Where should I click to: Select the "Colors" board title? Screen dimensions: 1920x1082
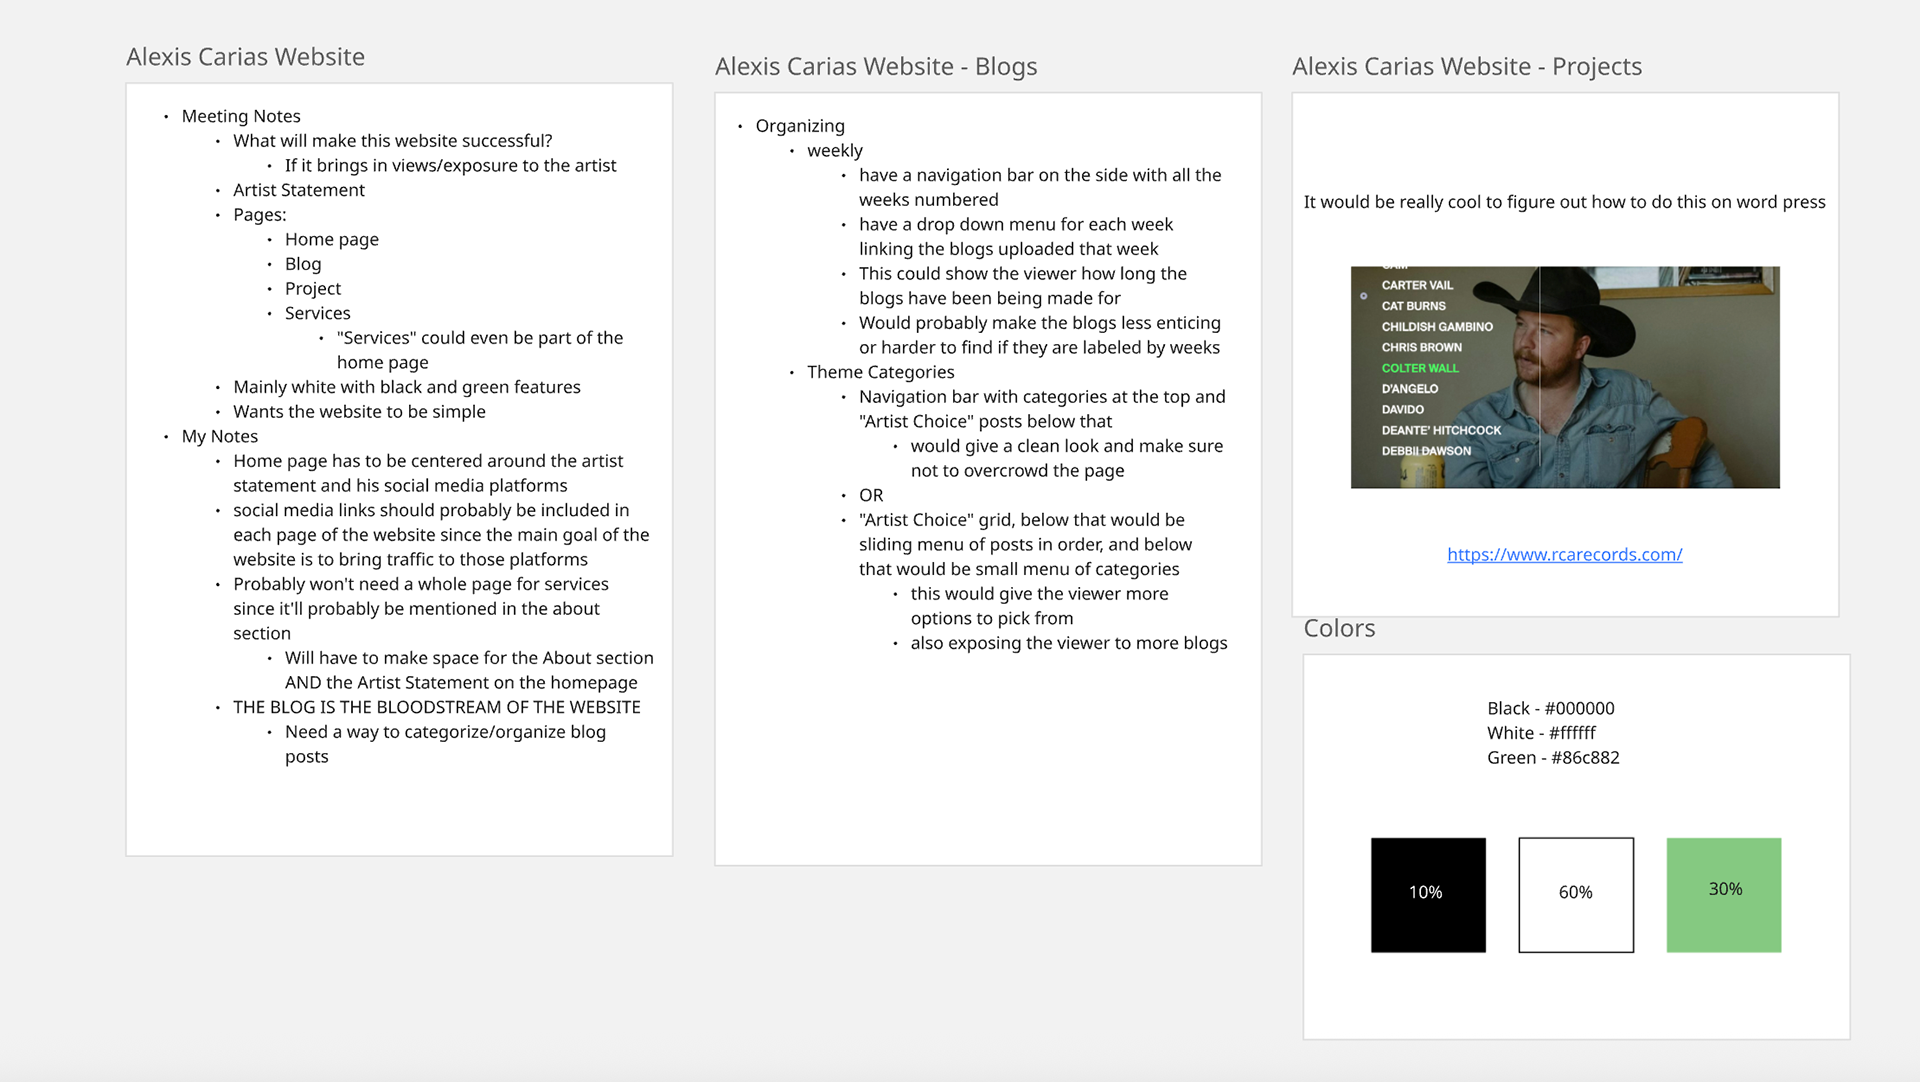tap(1339, 629)
